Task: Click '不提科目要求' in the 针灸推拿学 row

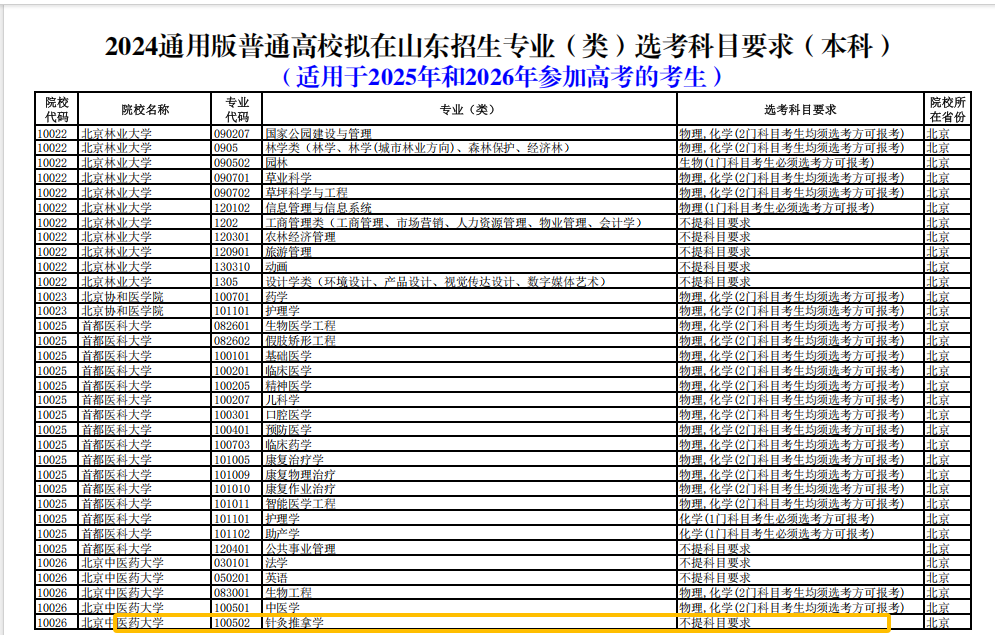Action: coord(715,623)
